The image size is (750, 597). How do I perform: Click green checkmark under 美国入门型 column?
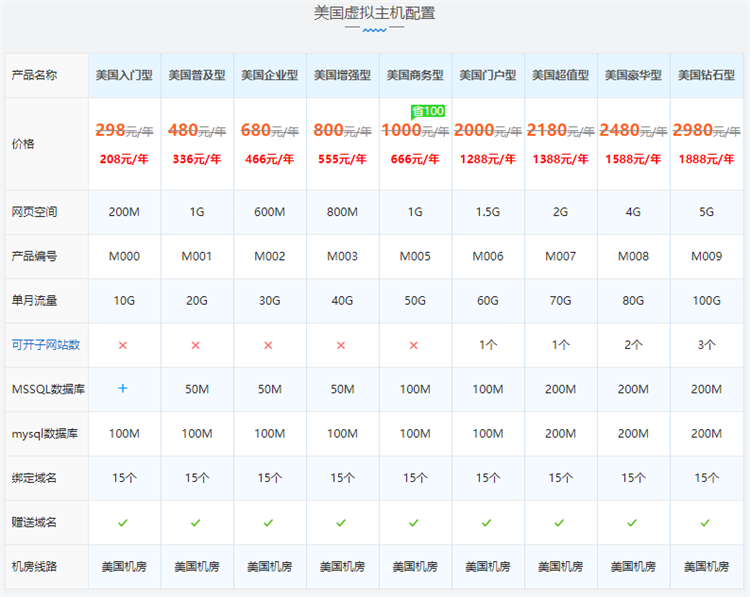[123, 522]
